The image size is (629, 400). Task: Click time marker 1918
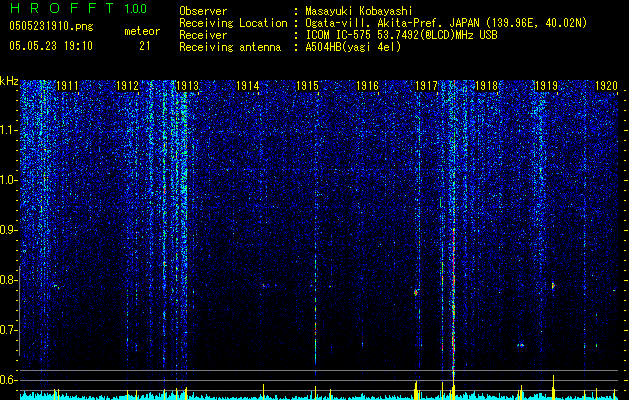click(x=487, y=86)
